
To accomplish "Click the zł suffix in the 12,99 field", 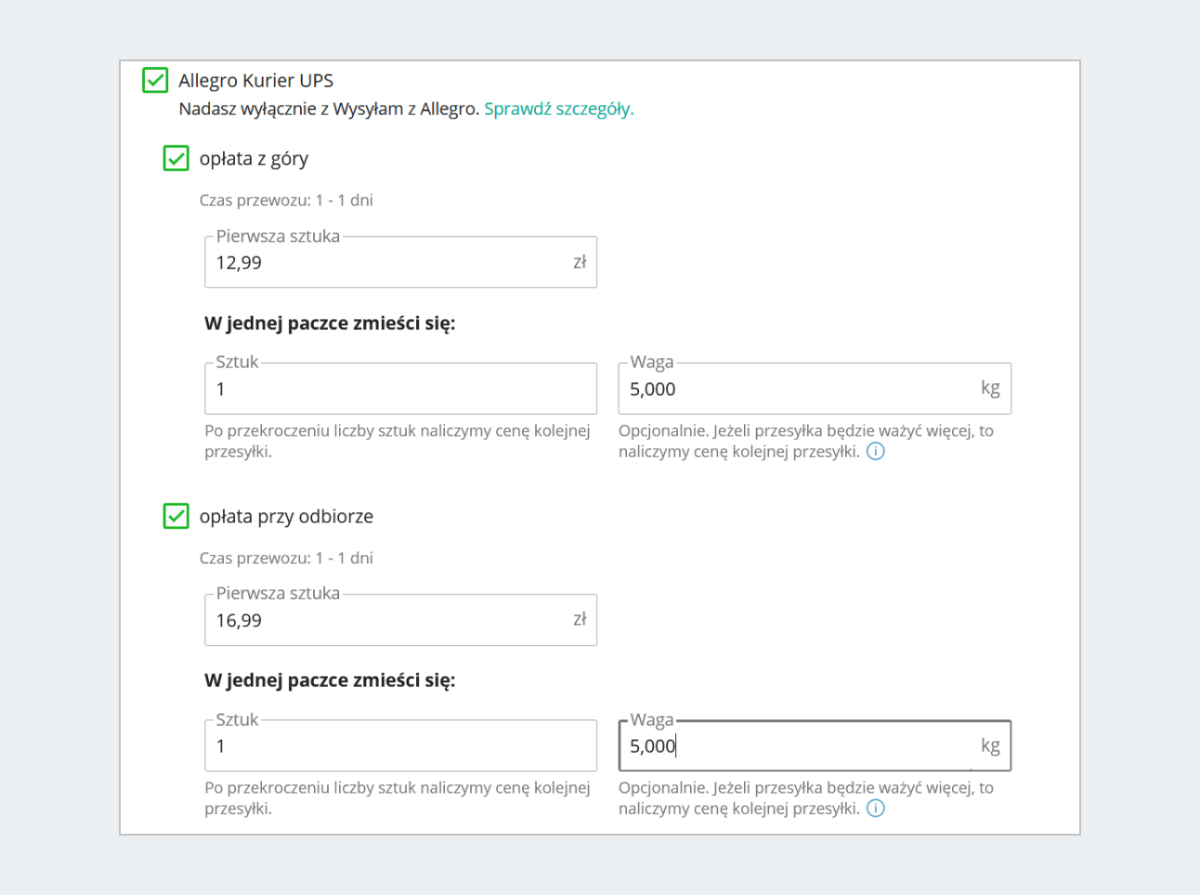I will coord(580,263).
